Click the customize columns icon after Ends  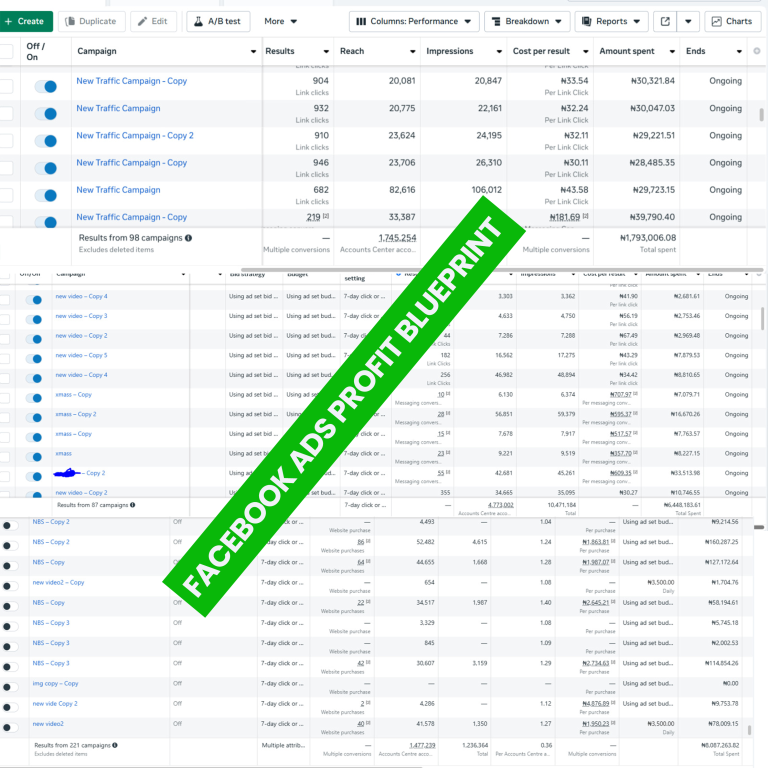tap(757, 51)
